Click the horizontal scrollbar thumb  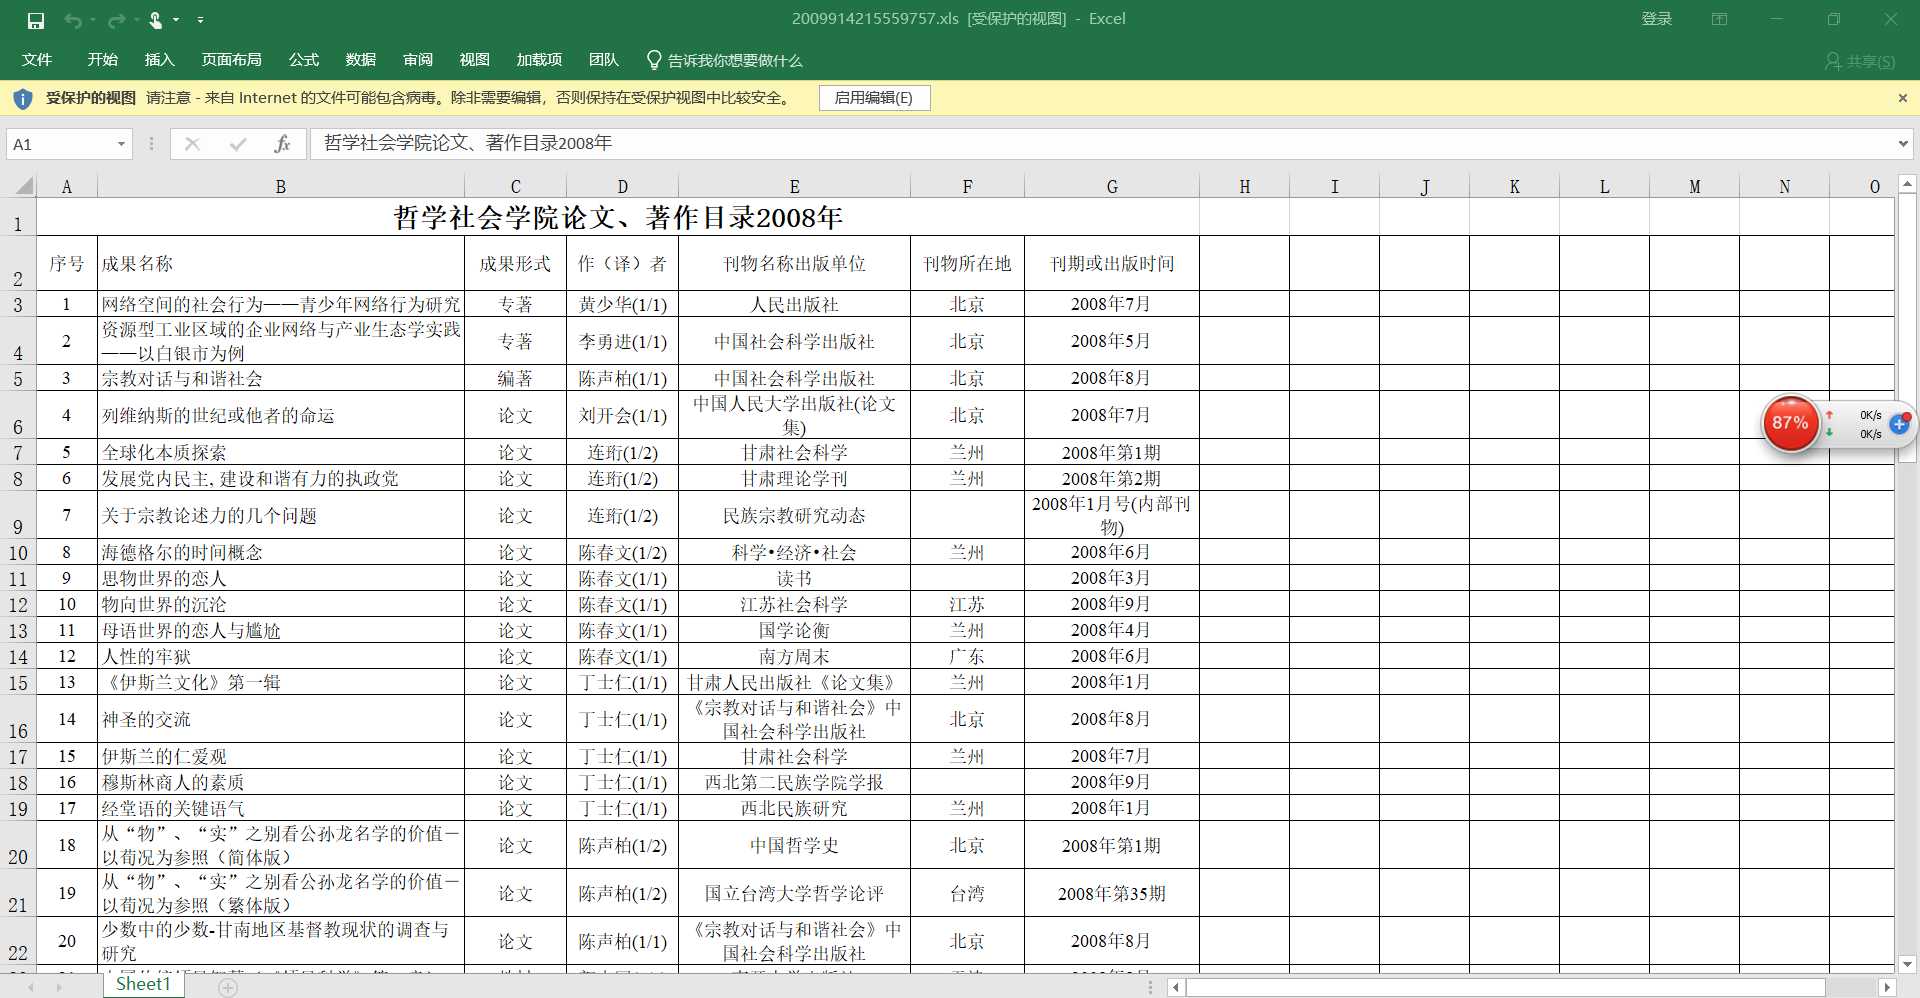pyautogui.click(x=1506, y=988)
